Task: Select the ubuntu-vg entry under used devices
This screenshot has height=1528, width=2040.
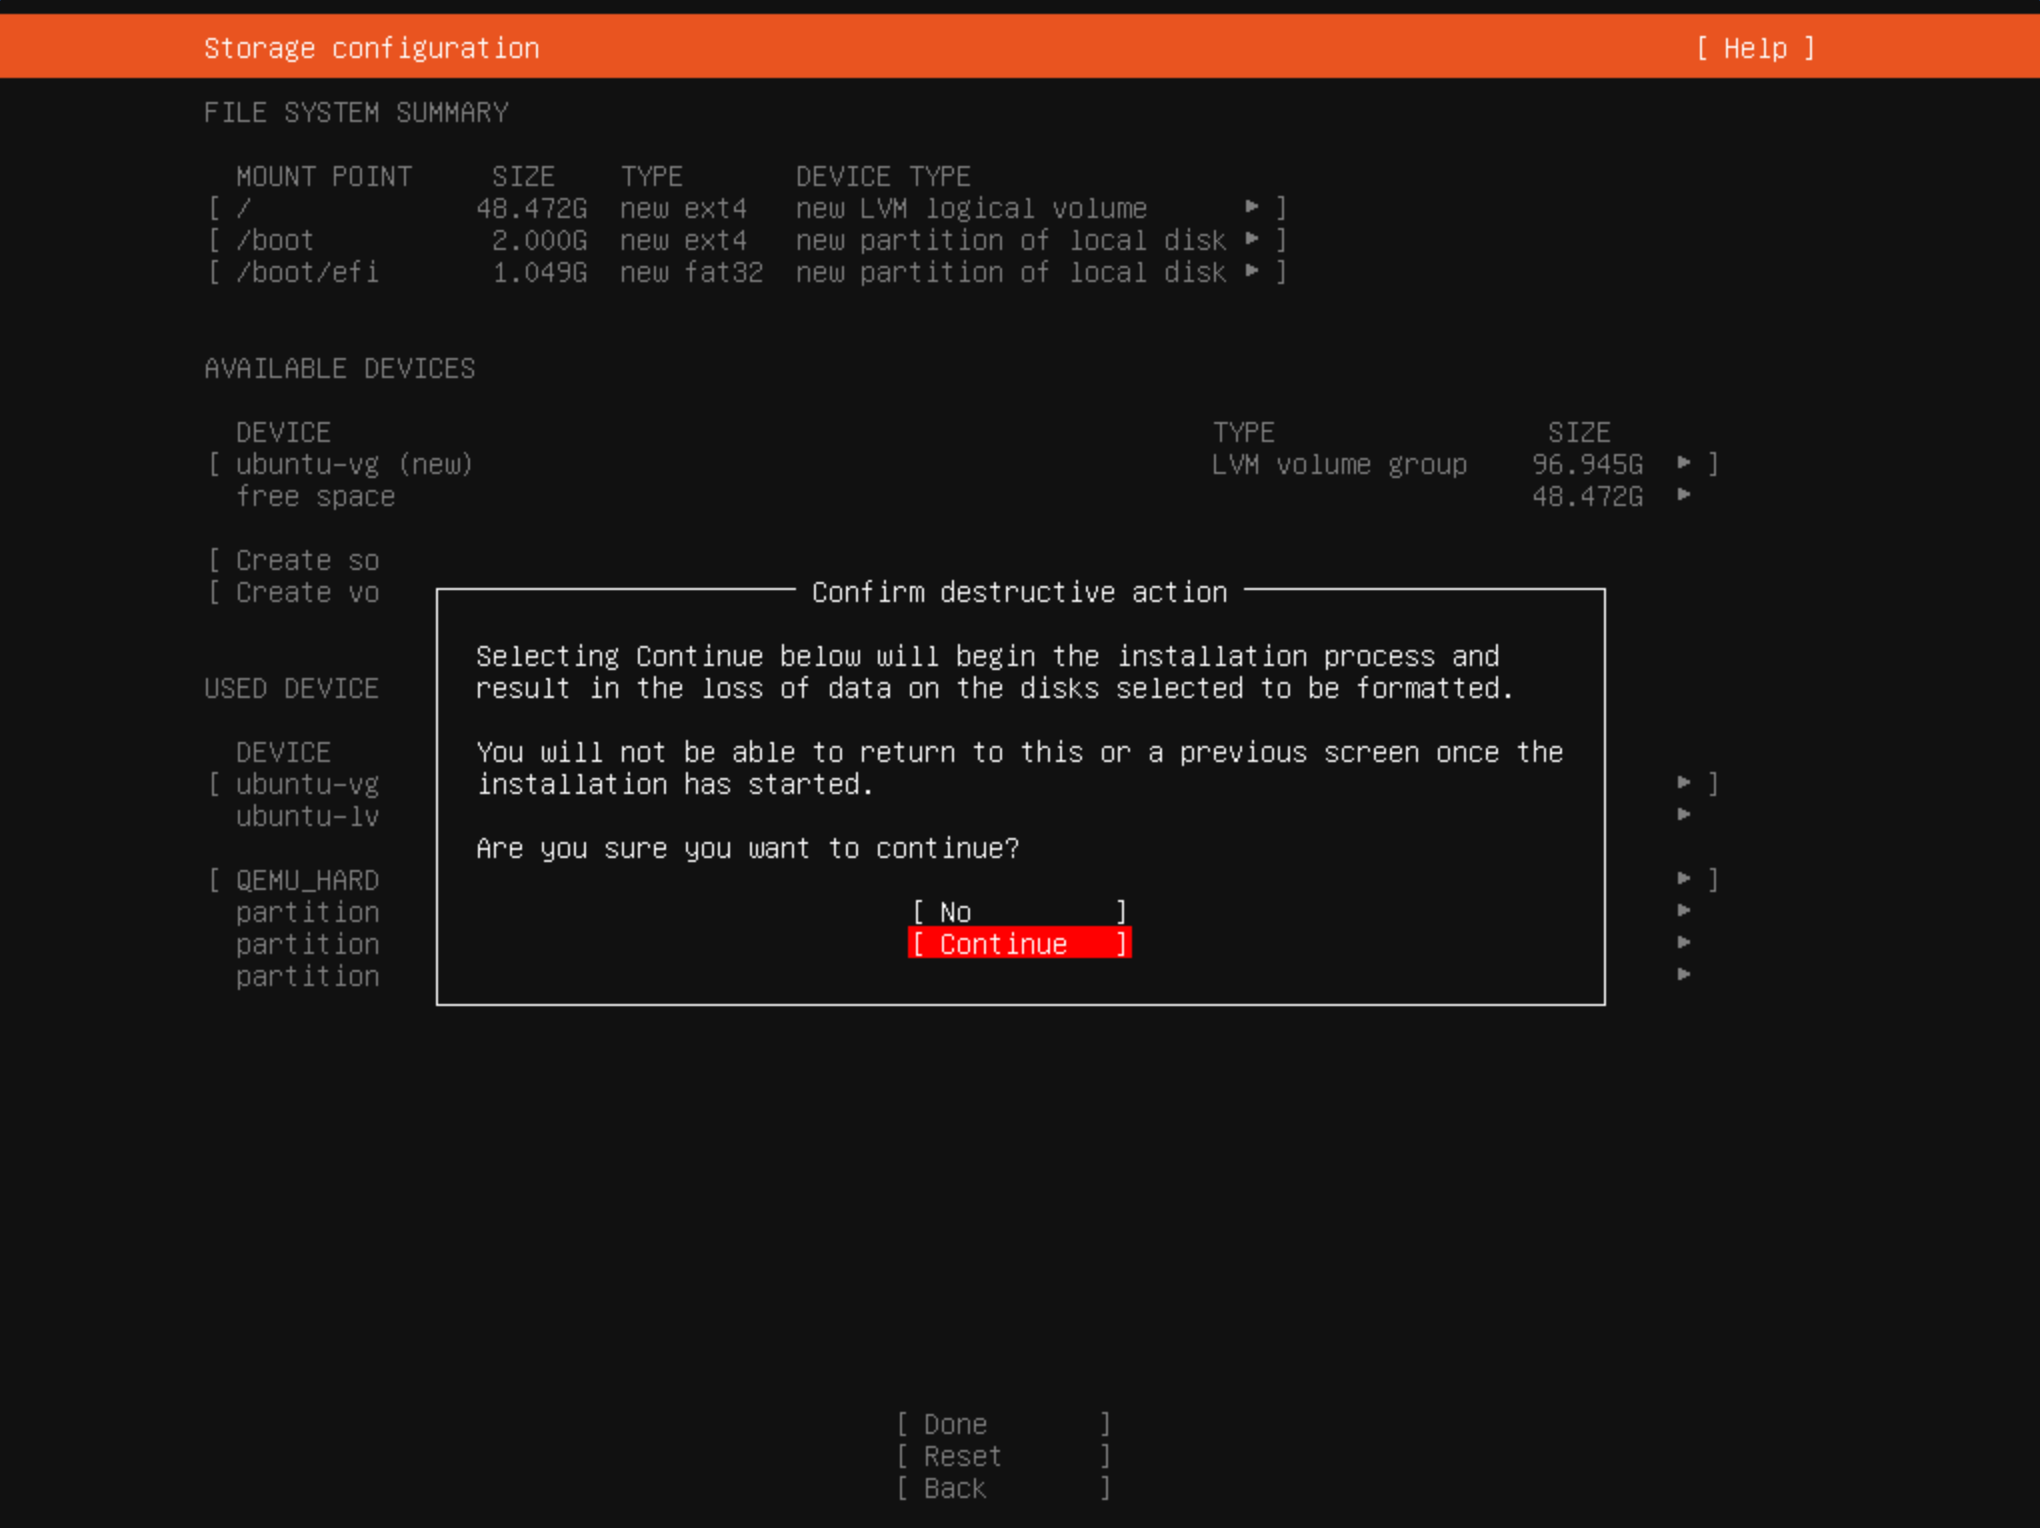Action: point(306,783)
